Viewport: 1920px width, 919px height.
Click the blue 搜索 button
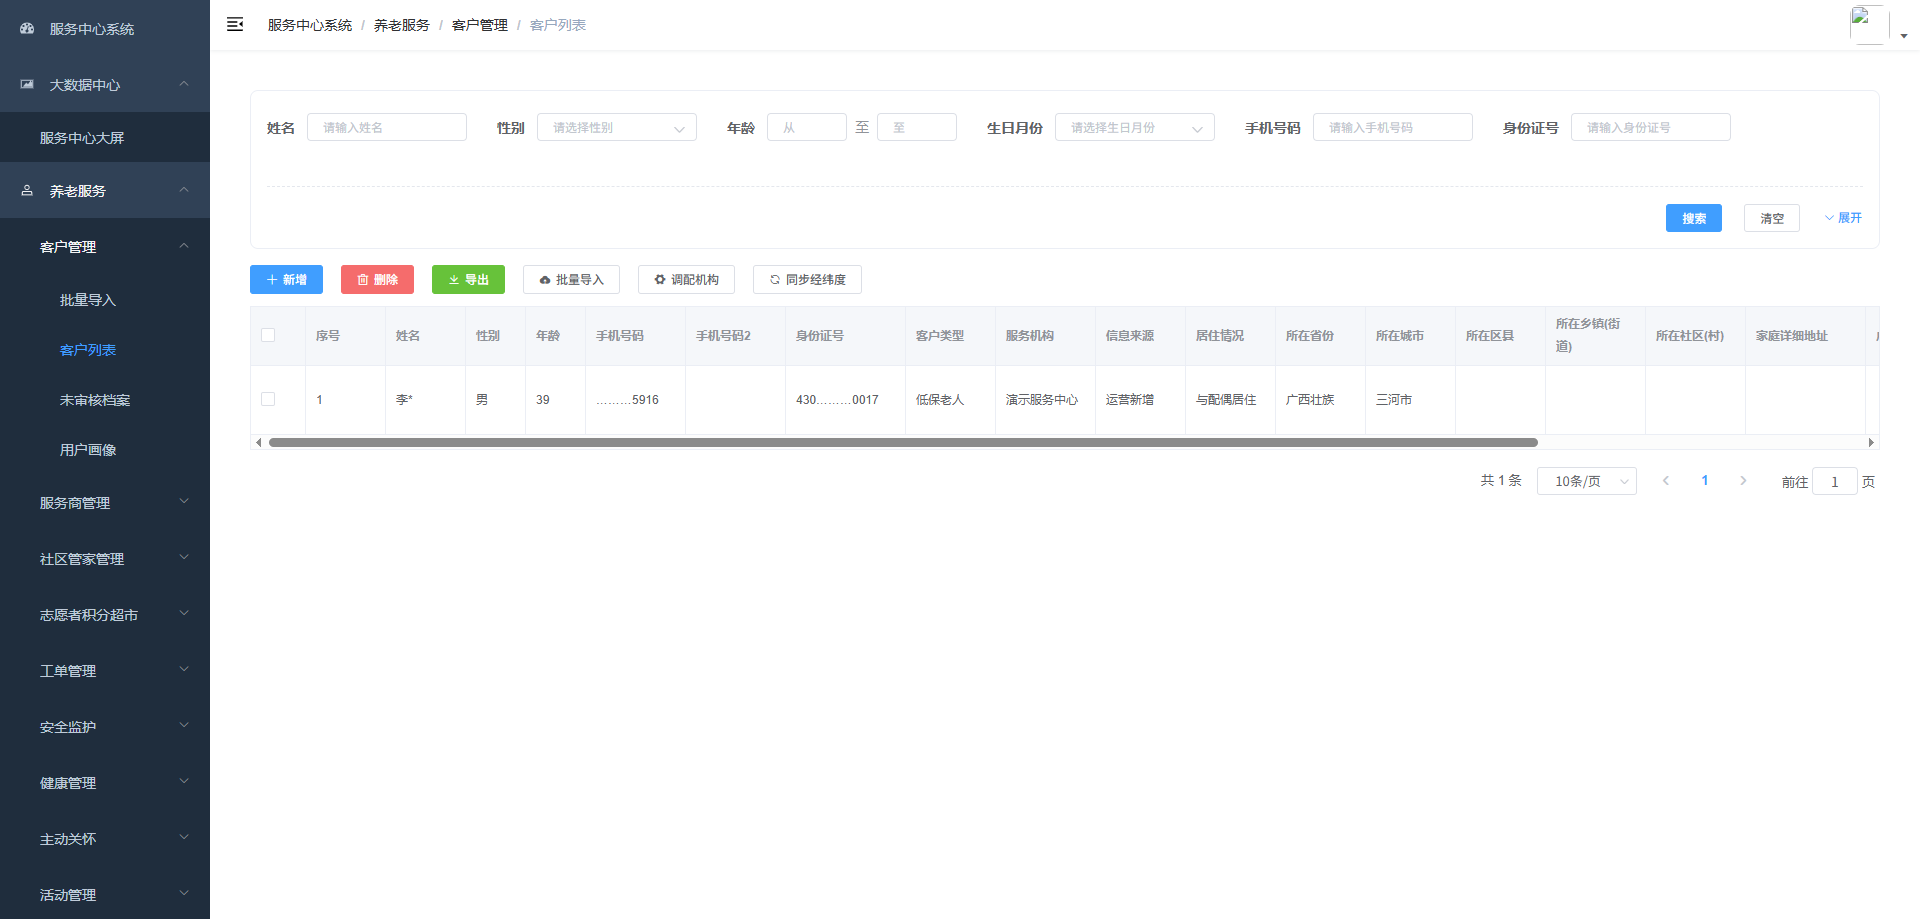pos(1694,218)
